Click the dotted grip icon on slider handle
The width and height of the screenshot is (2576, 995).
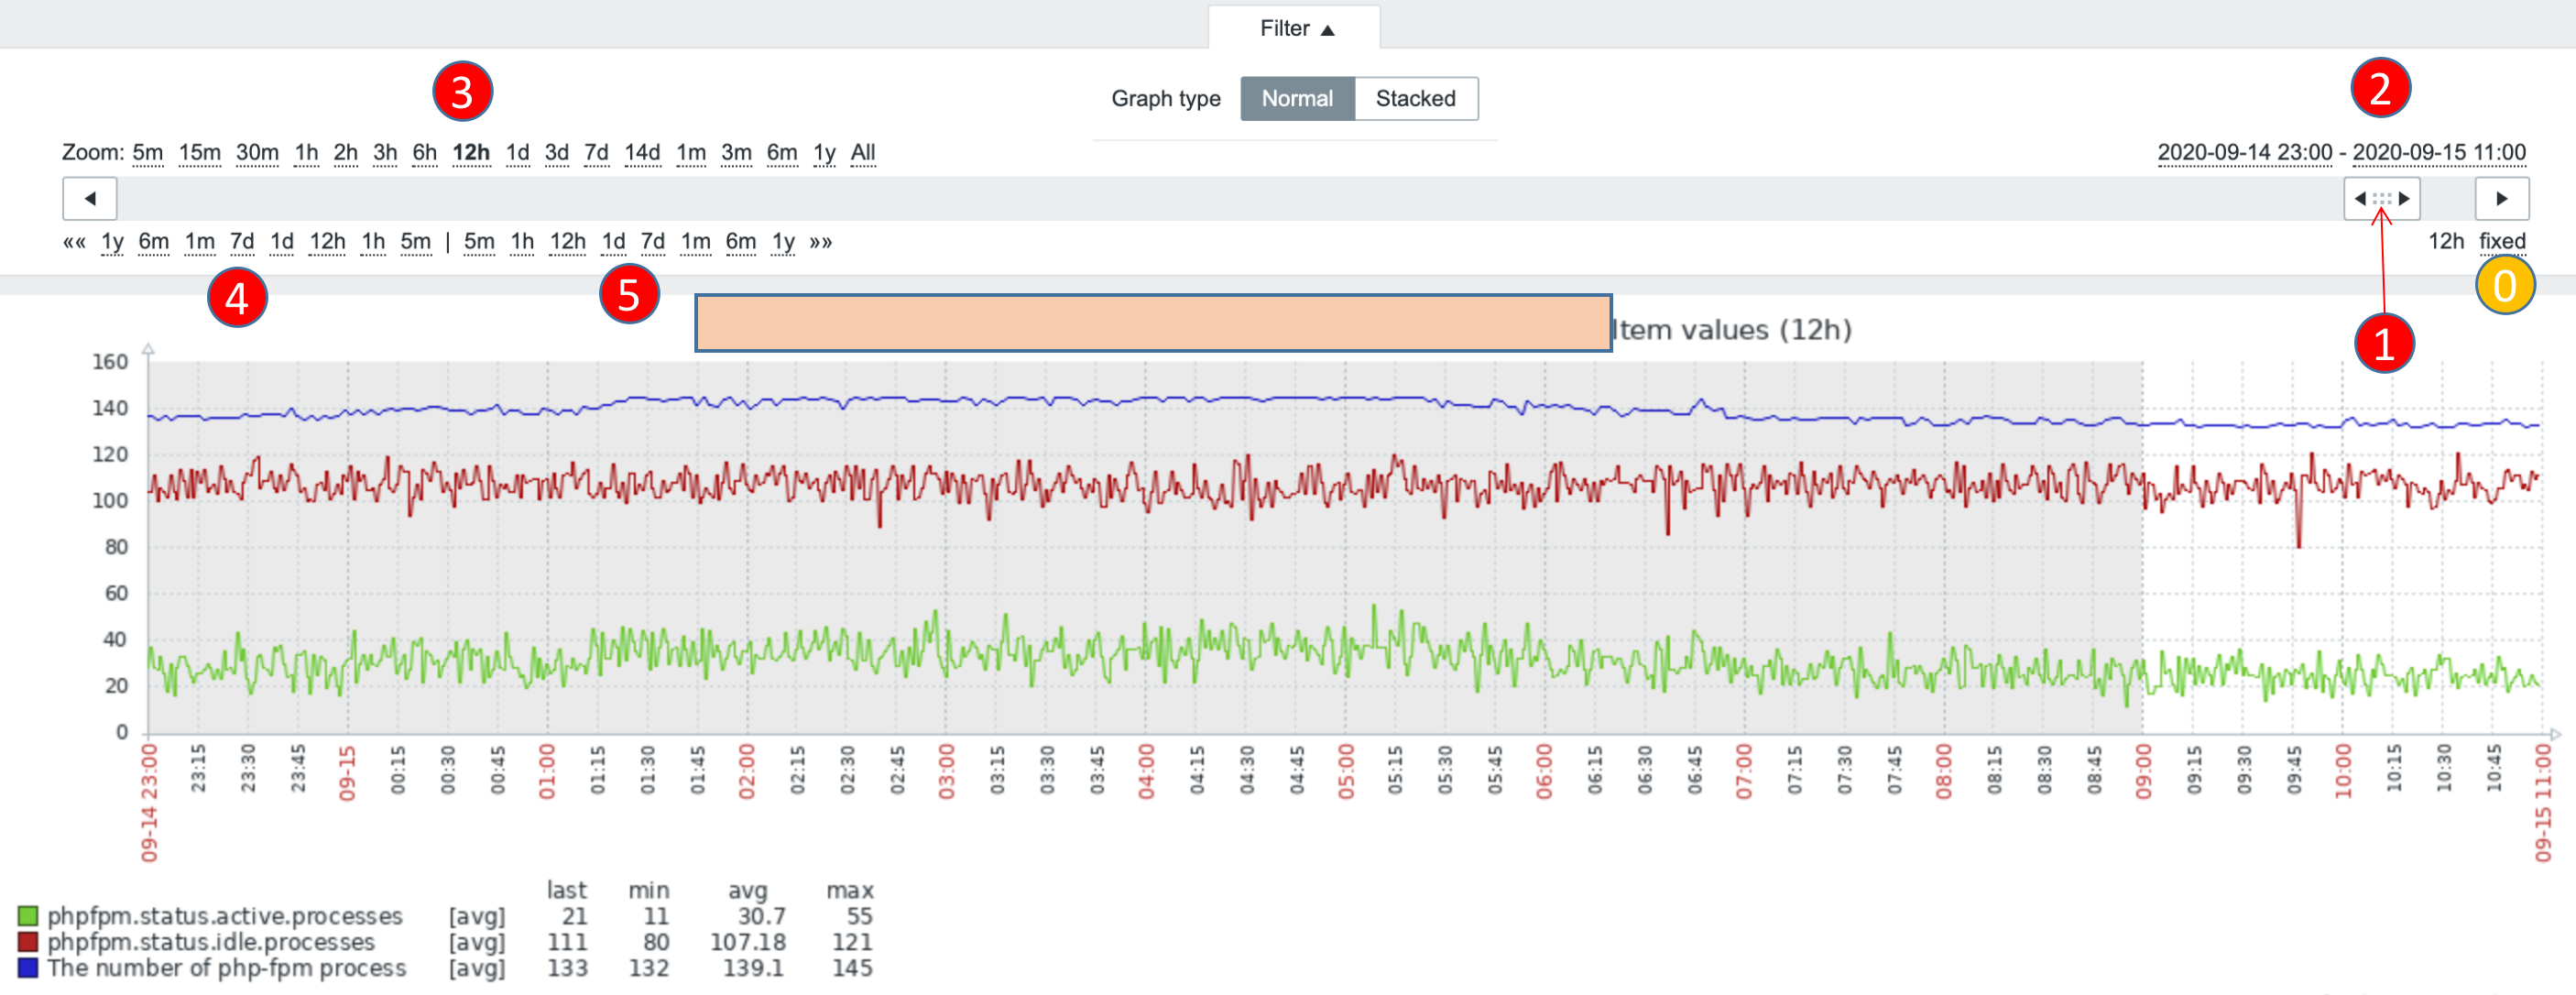click(2381, 198)
